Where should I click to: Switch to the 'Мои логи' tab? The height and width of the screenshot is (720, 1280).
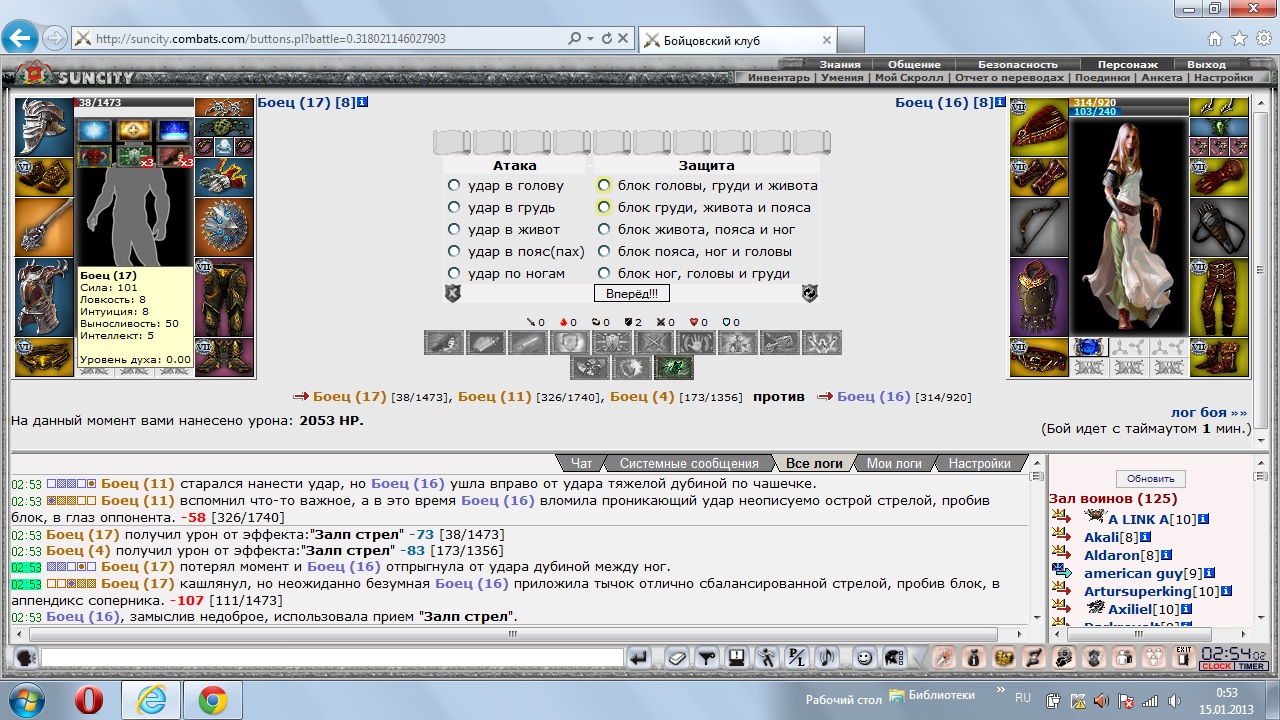894,463
